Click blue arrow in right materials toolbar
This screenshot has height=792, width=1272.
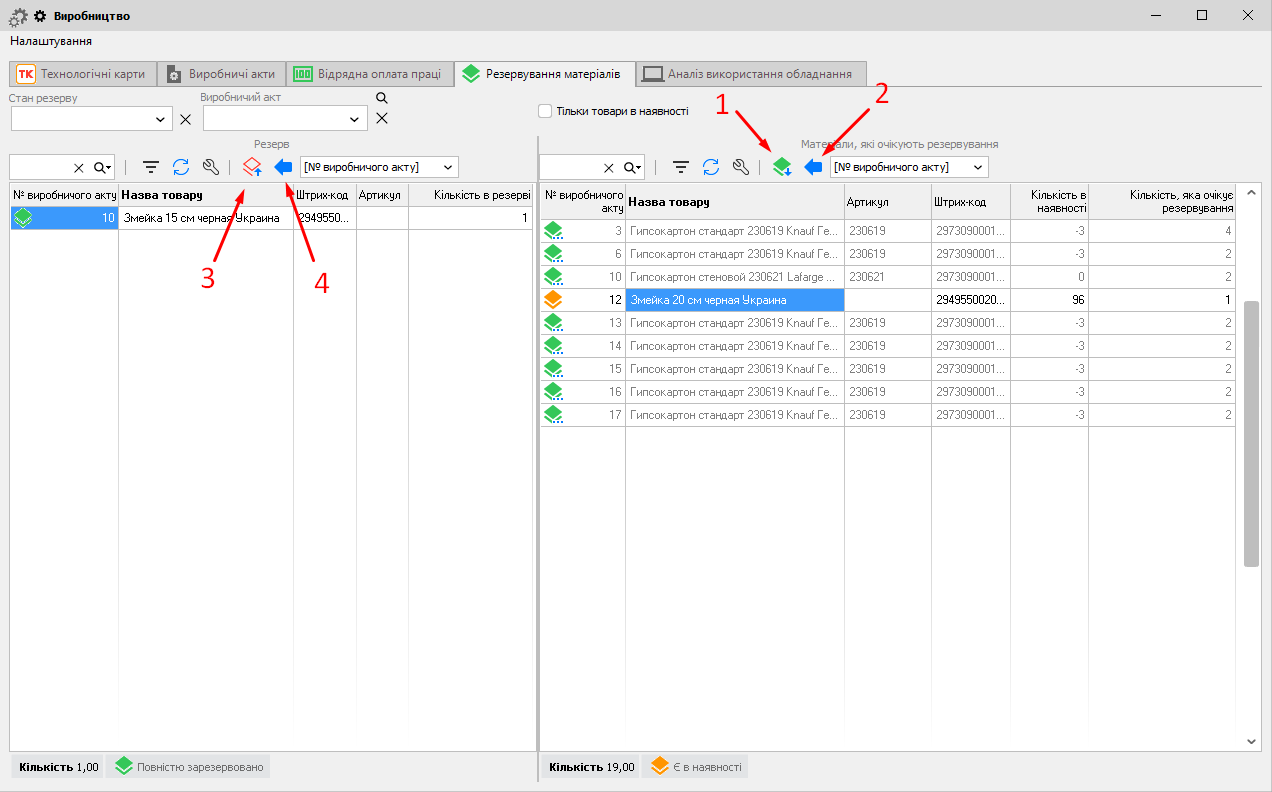point(813,167)
